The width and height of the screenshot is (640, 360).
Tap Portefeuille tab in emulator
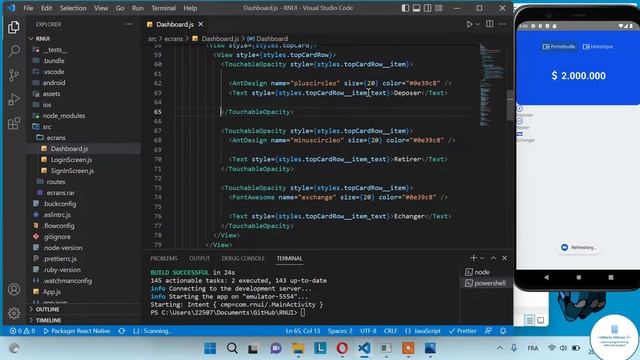[558, 47]
